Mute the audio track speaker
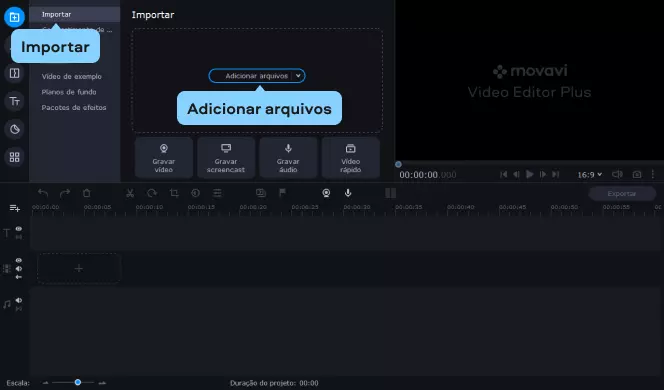The image size is (664, 390). 19,300
